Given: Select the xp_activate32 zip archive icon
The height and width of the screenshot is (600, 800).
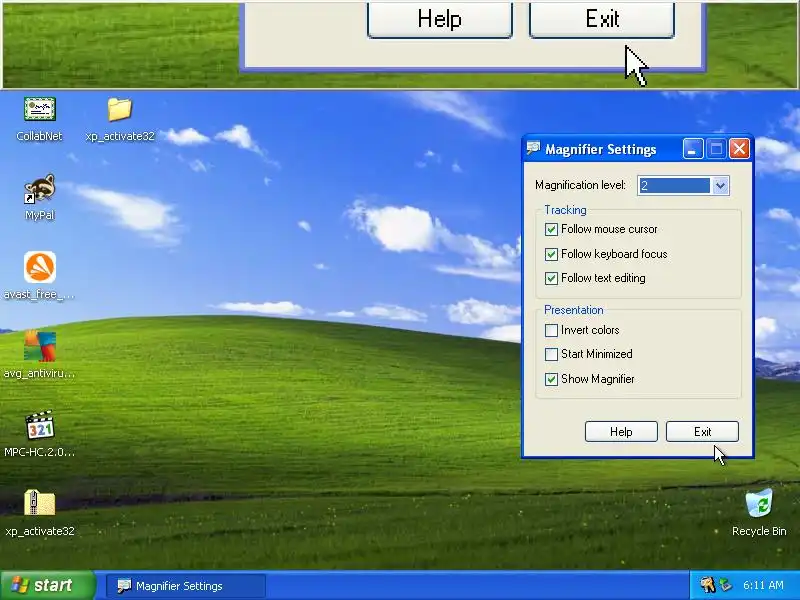Looking at the screenshot, I should coord(40,503).
